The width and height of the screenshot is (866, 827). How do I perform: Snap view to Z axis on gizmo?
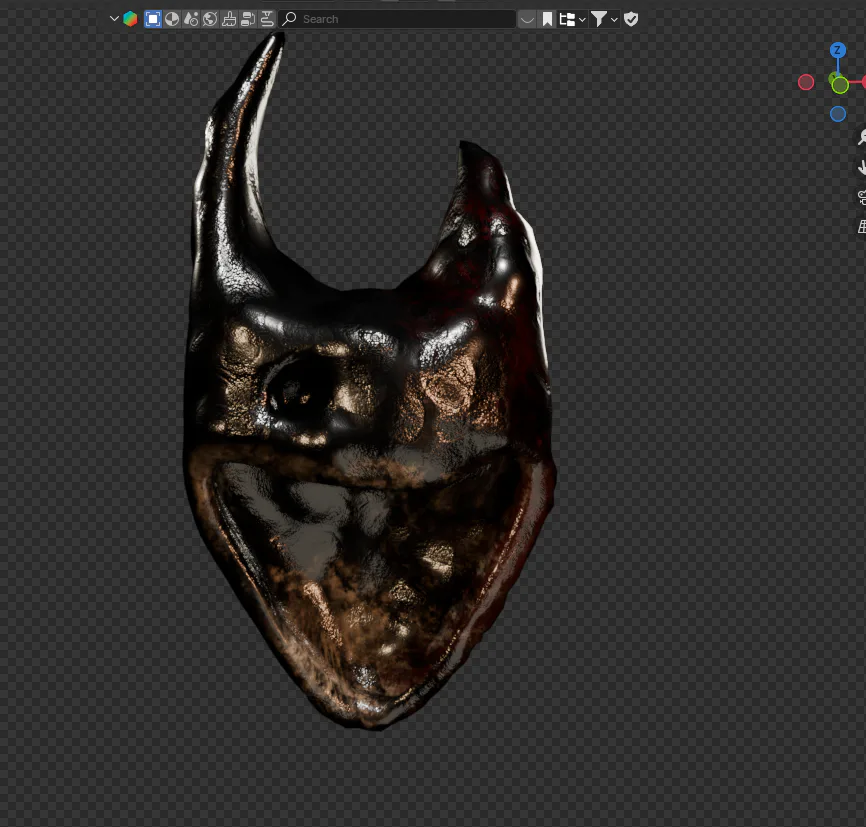pos(838,50)
